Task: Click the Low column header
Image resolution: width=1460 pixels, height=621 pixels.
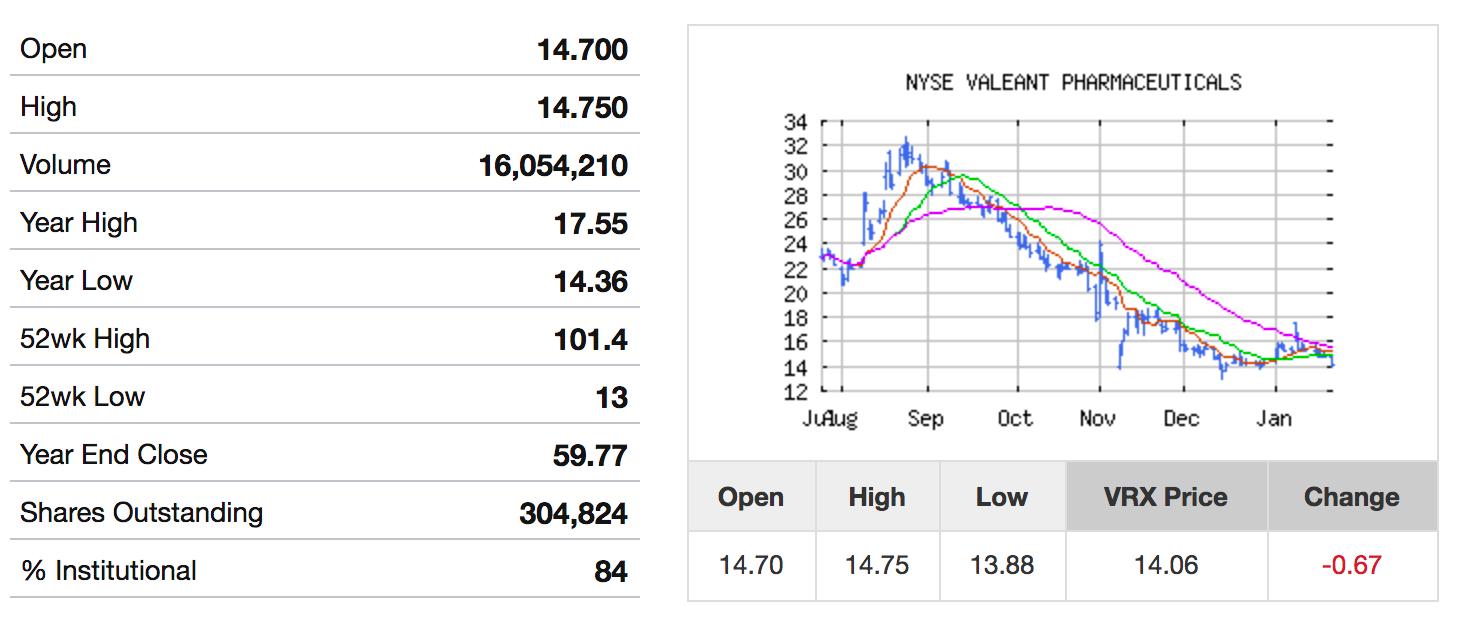Action: [x=1001, y=497]
